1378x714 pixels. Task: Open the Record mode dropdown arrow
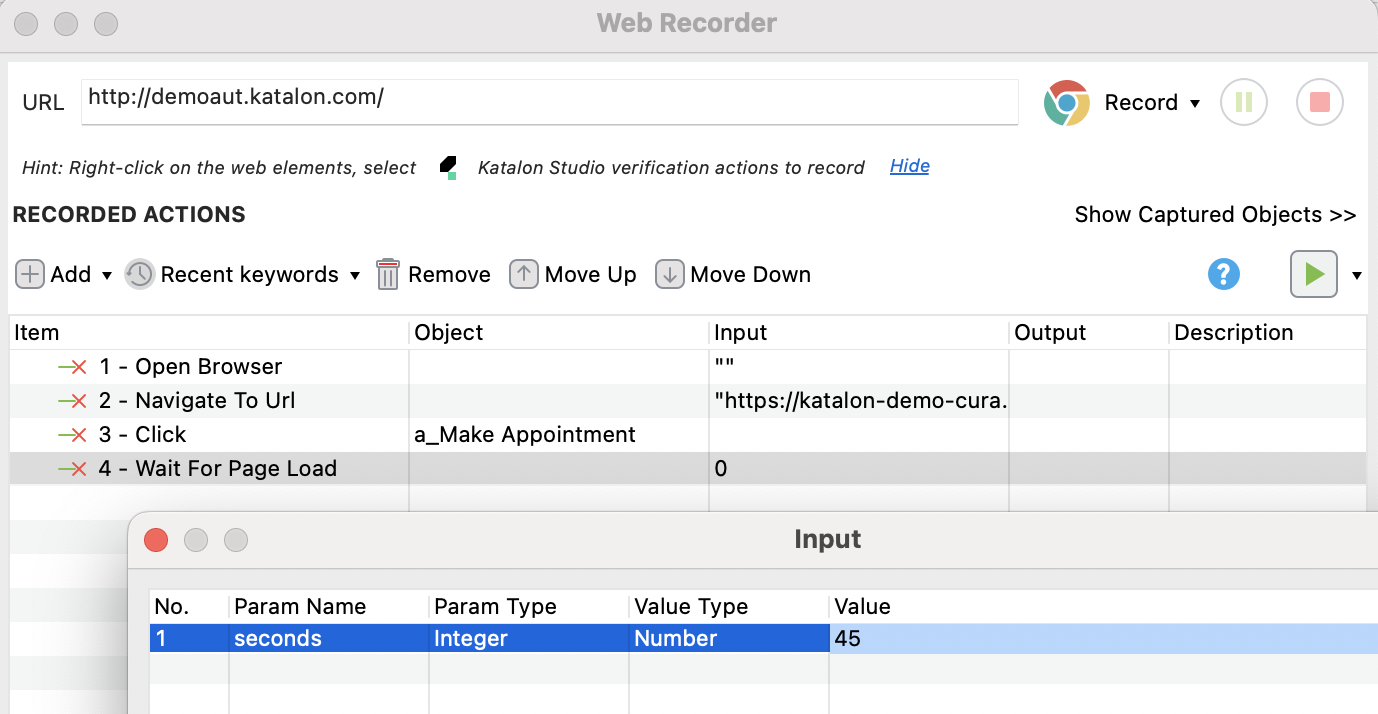1196,102
